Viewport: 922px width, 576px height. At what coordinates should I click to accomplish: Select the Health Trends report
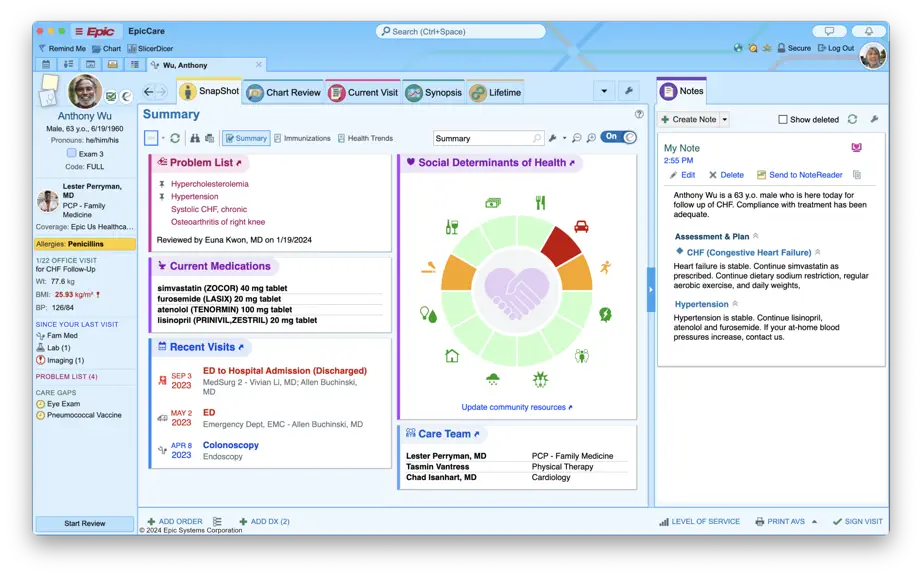(x=365, y=138)
